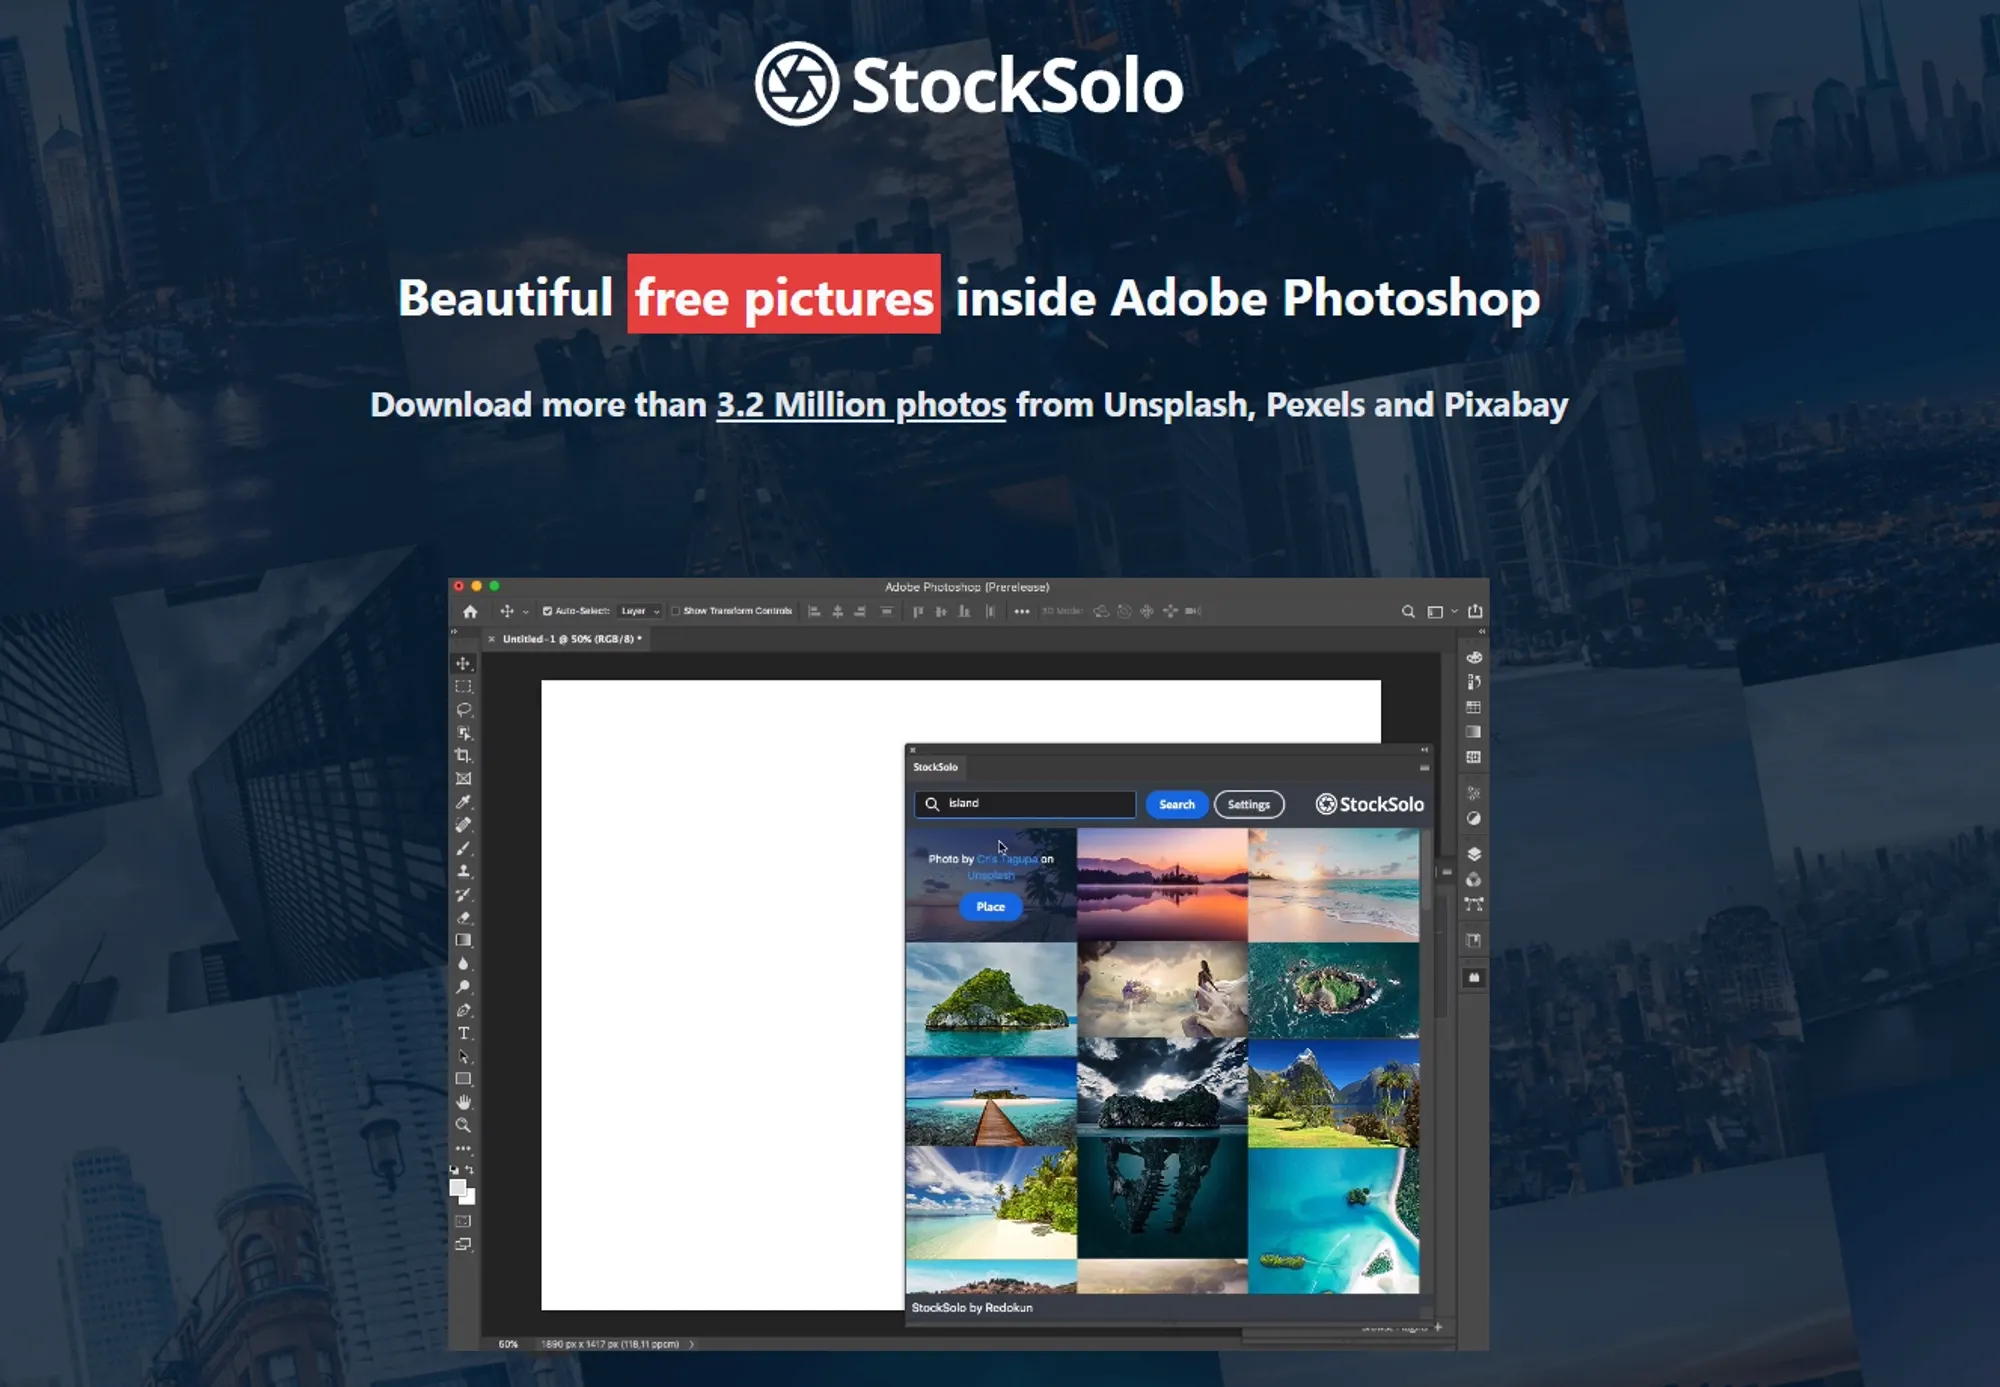2000x1387 pixels.
Task: Open the Paths panel icon
Action: pyautogui.click(x=1473, y=904)
